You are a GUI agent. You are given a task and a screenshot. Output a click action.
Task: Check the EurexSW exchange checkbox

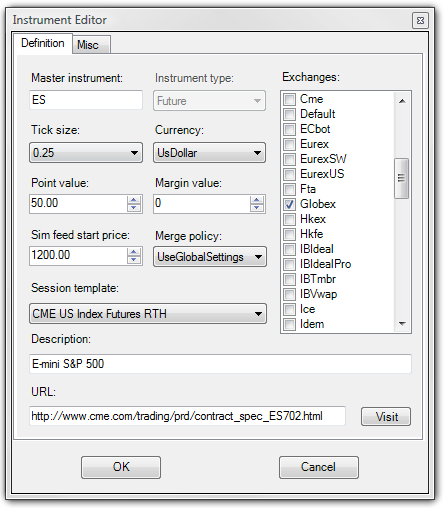click(289, 159)
